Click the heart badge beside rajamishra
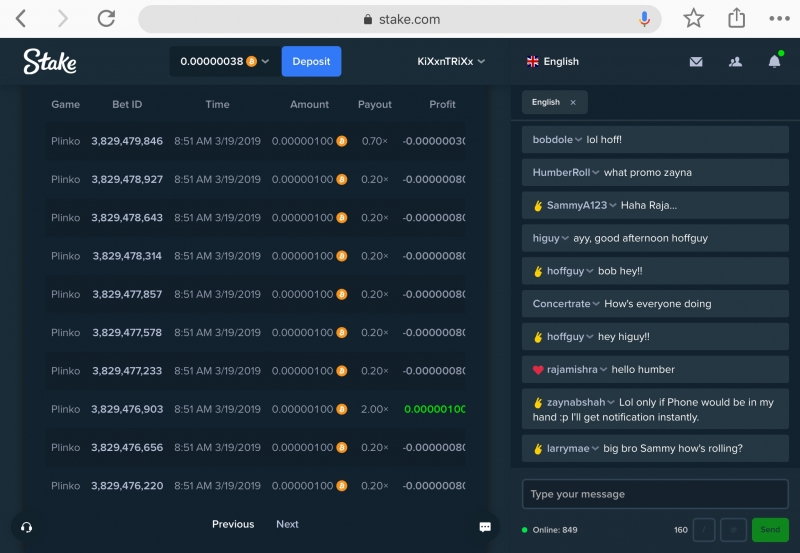Viewport: 800px width, 553px height. pos(538,370)
